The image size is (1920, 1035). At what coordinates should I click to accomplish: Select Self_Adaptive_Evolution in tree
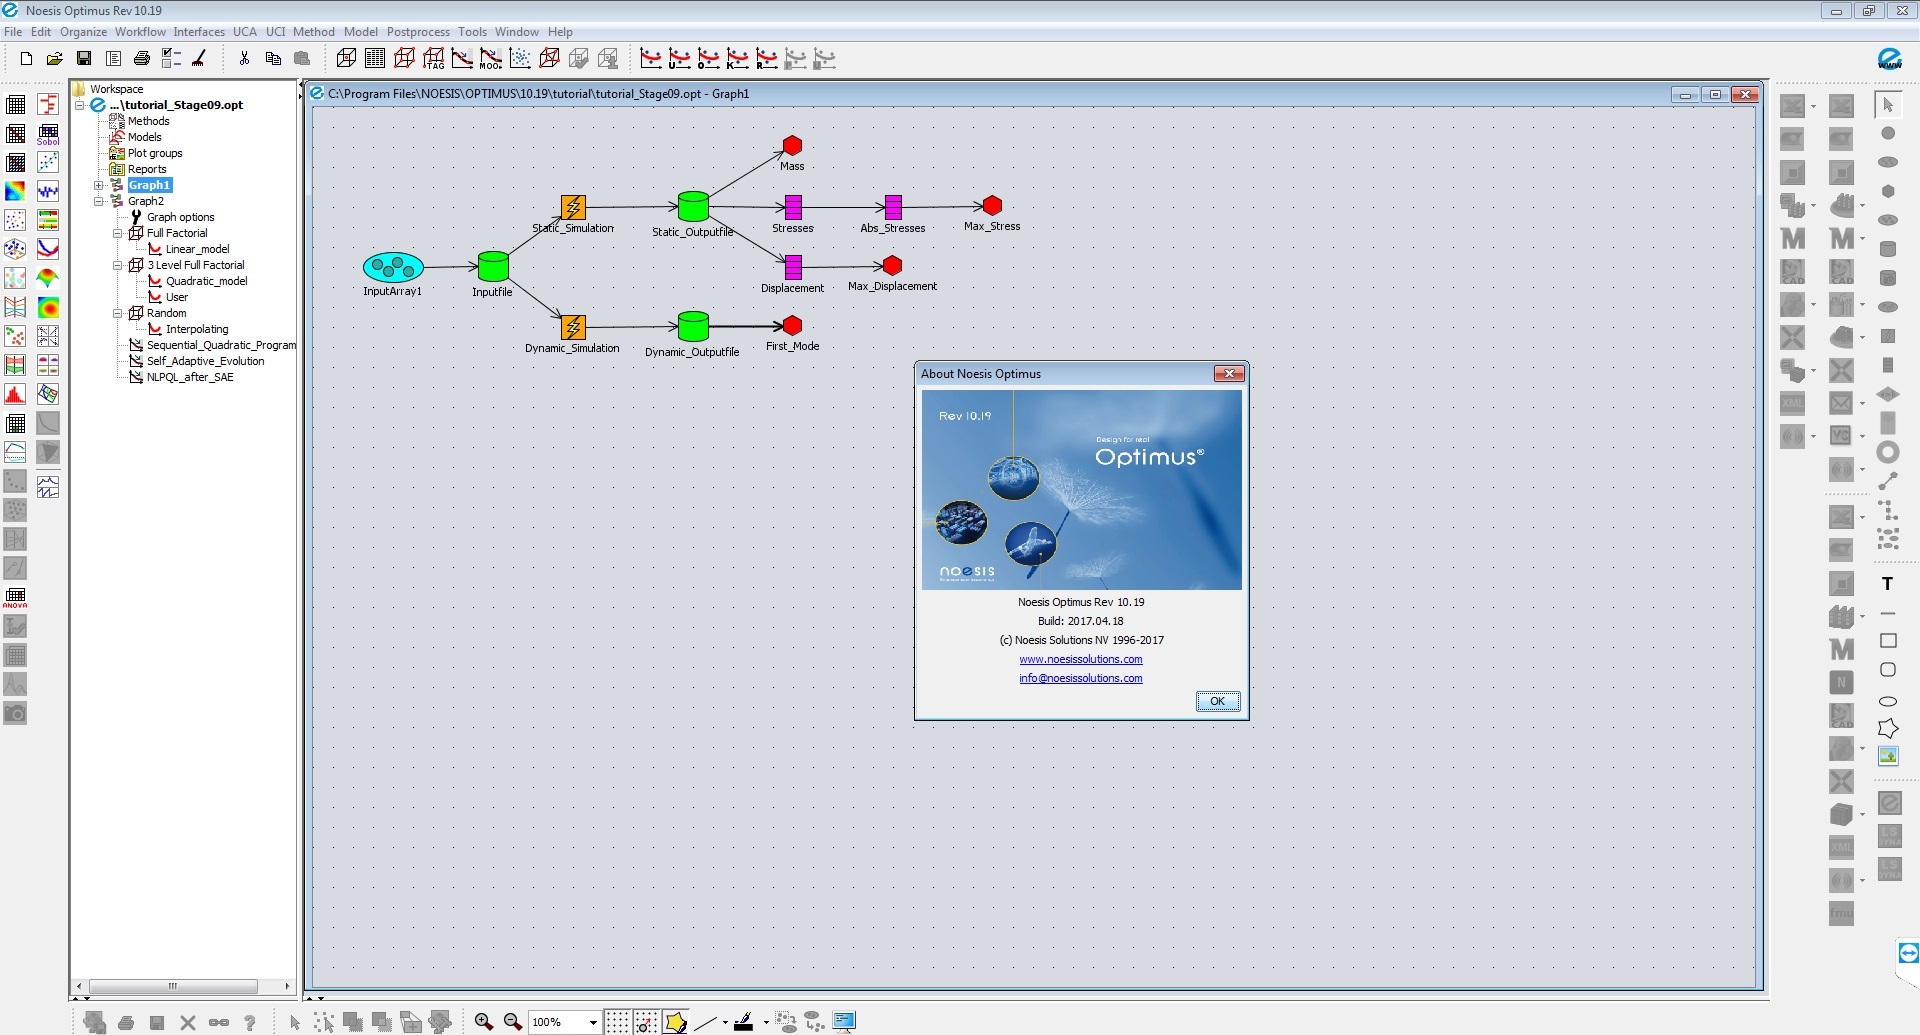[x=206, y=361]
